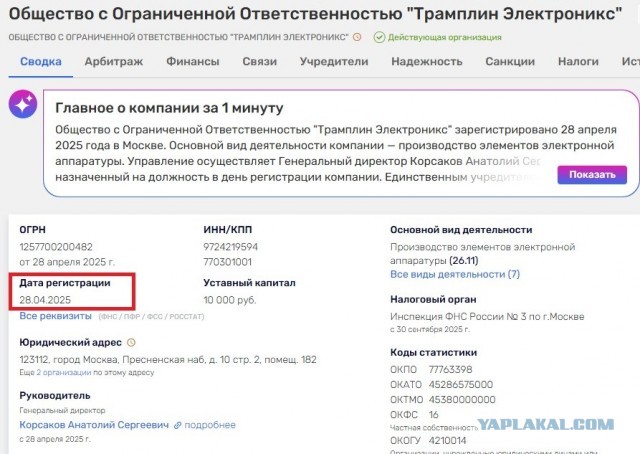The image size is (640, 454).
Task: Click the activity code (26.11)
Action: (x=464, y=260)
